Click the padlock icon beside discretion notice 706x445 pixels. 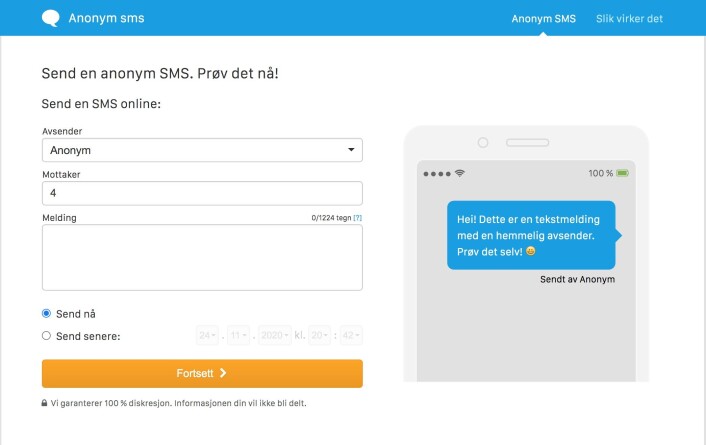click(44, 403)
